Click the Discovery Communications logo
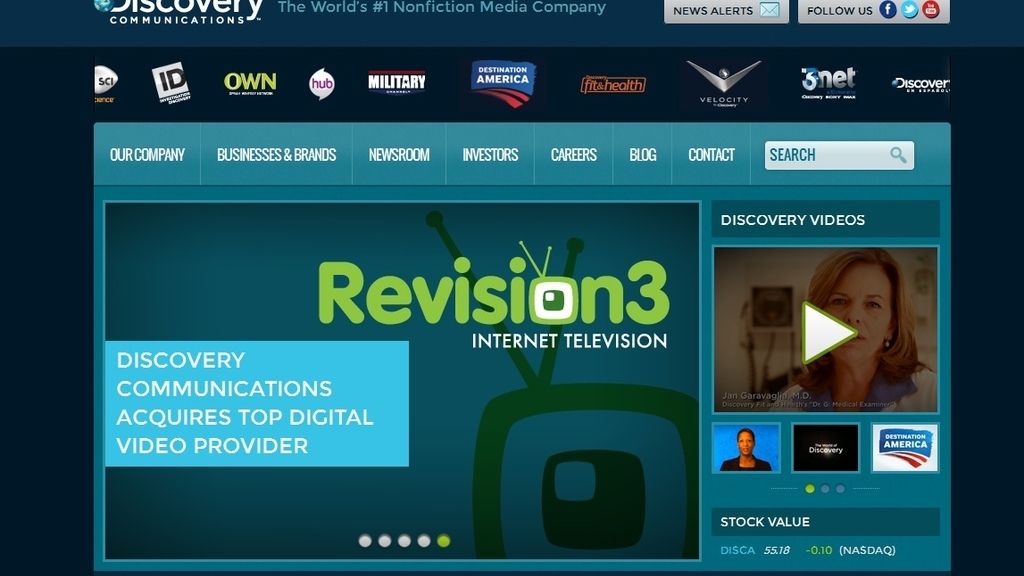 coord(178,11)
